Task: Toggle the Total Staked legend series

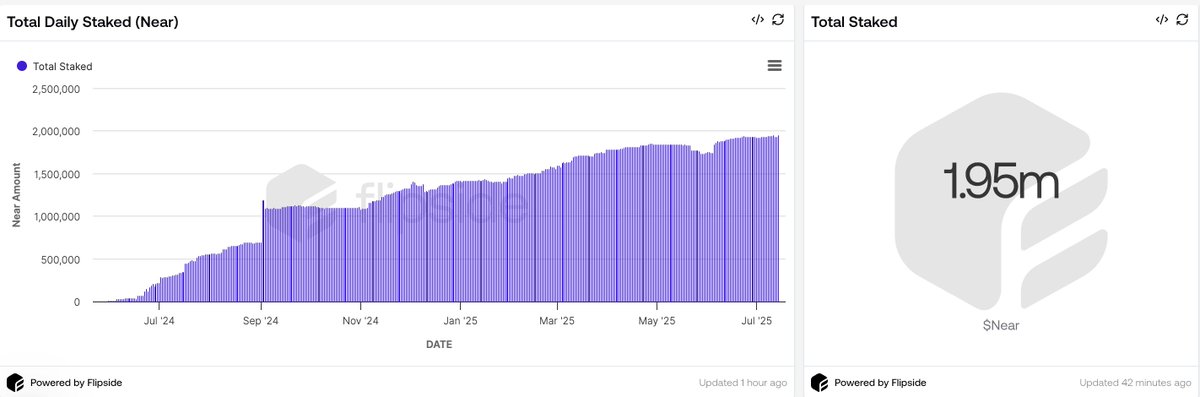Action: (x=55, y=66)
